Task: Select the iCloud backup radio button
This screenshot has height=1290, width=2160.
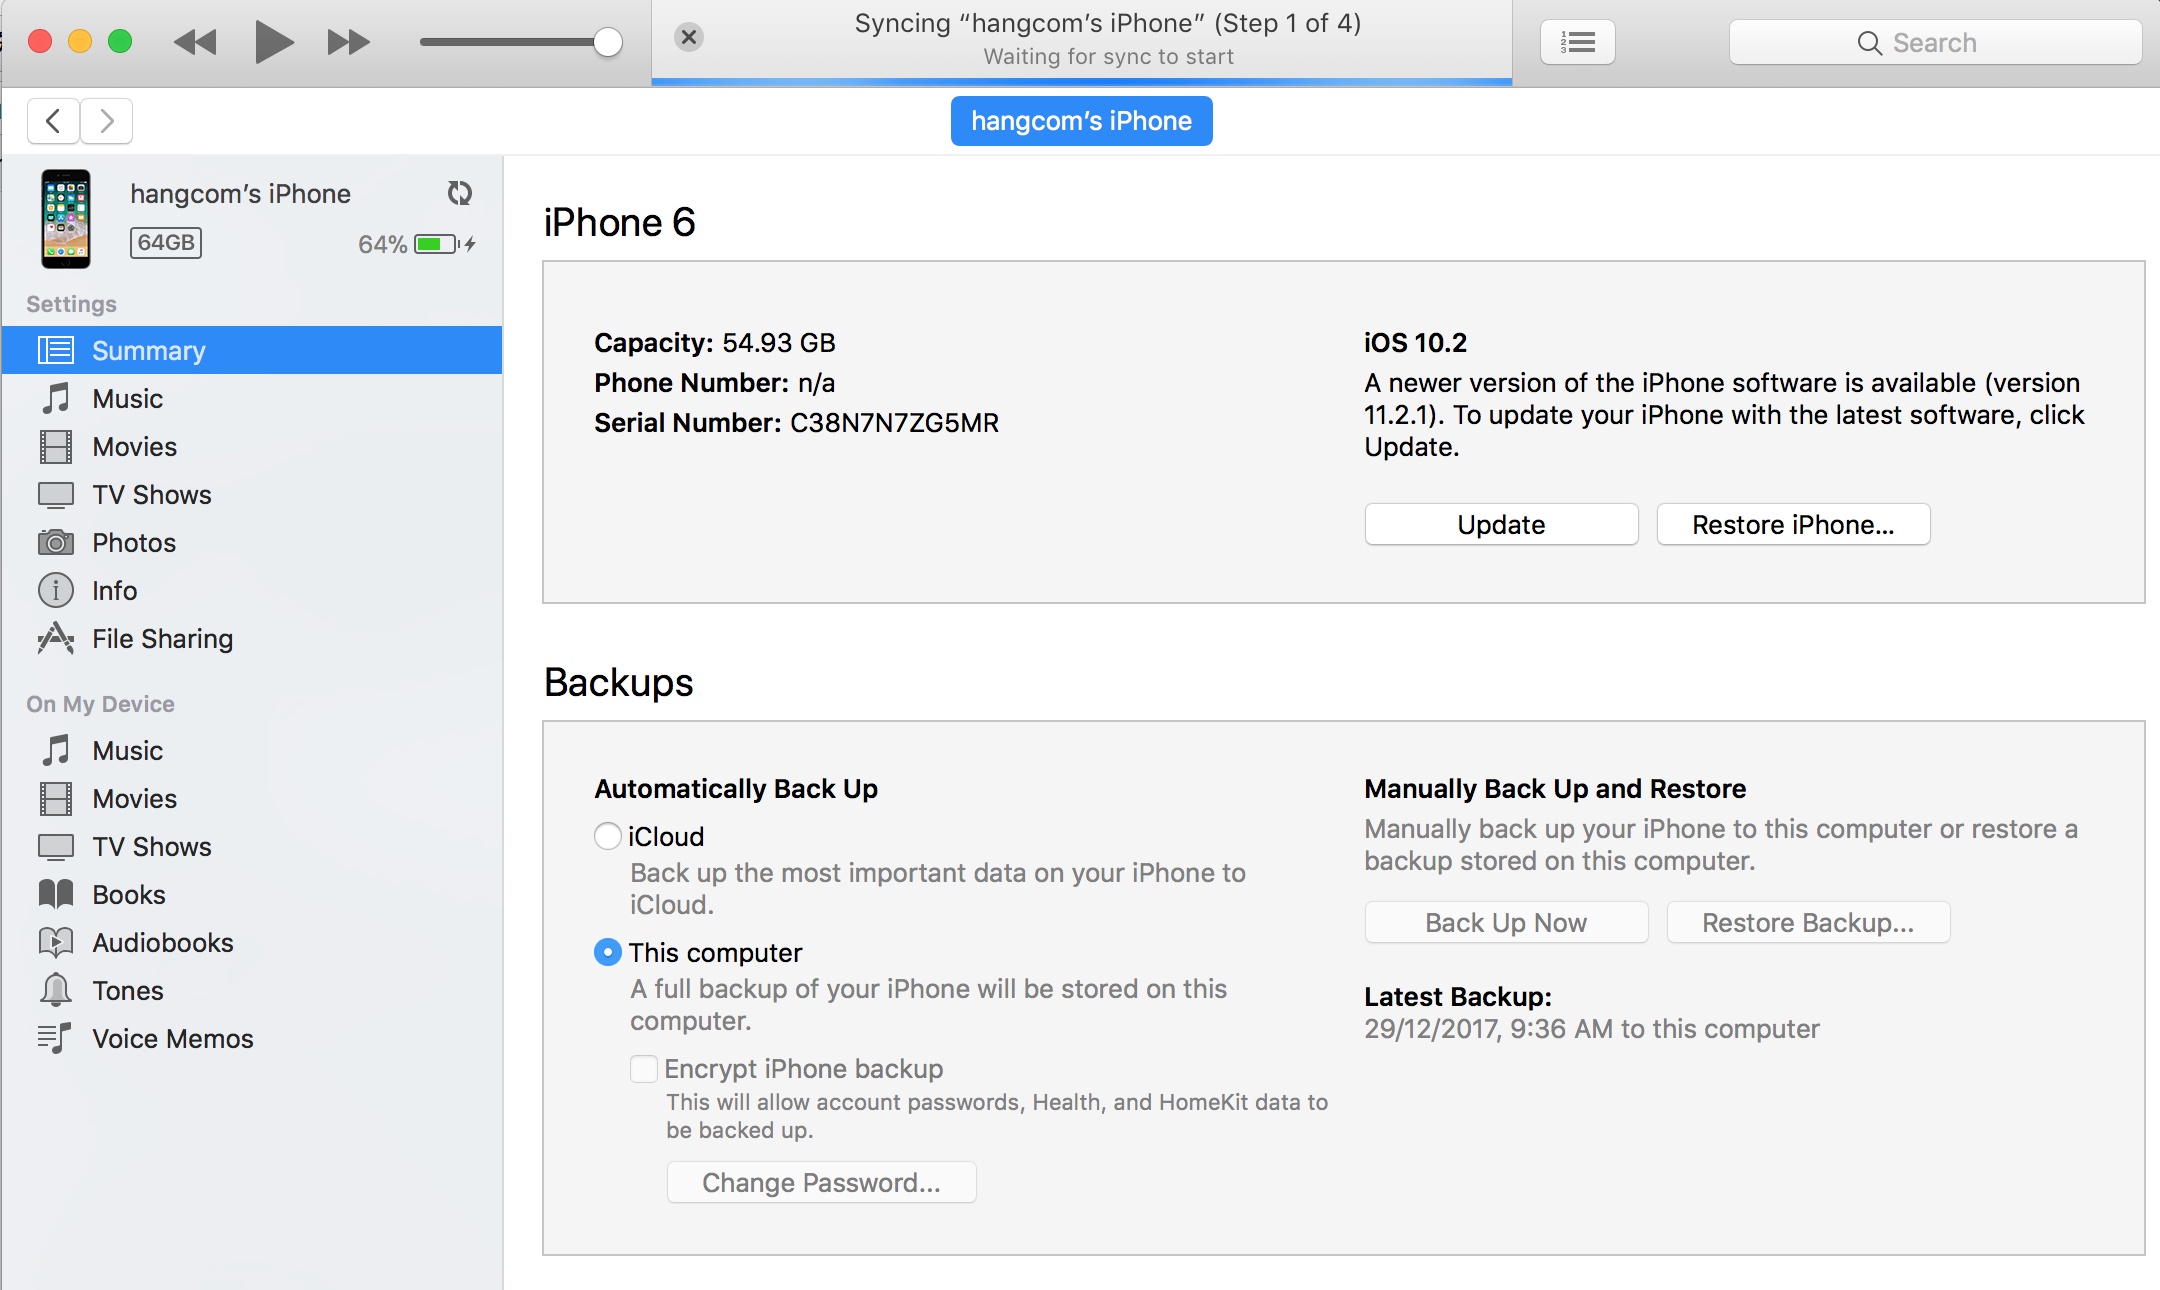Action: coord(607,836)
